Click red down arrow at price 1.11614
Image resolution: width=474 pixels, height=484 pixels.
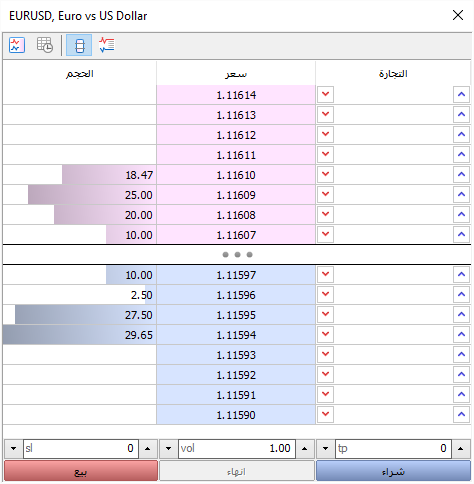tap(325, 95)
